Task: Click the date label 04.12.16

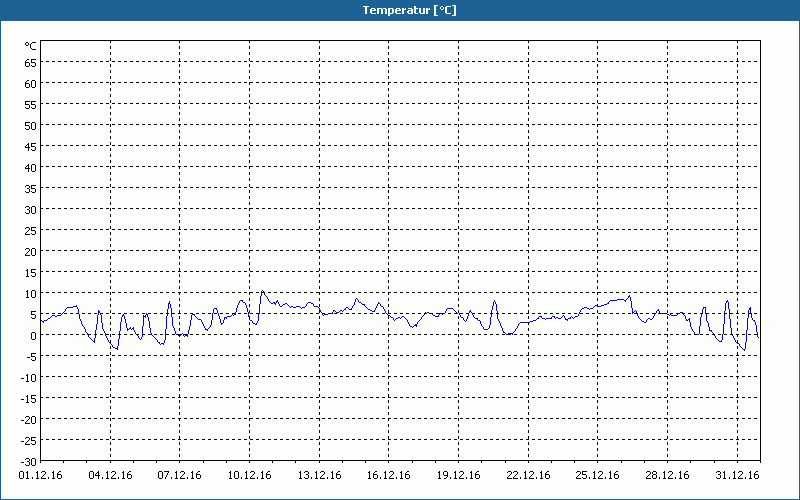Action: click(110, 476)
